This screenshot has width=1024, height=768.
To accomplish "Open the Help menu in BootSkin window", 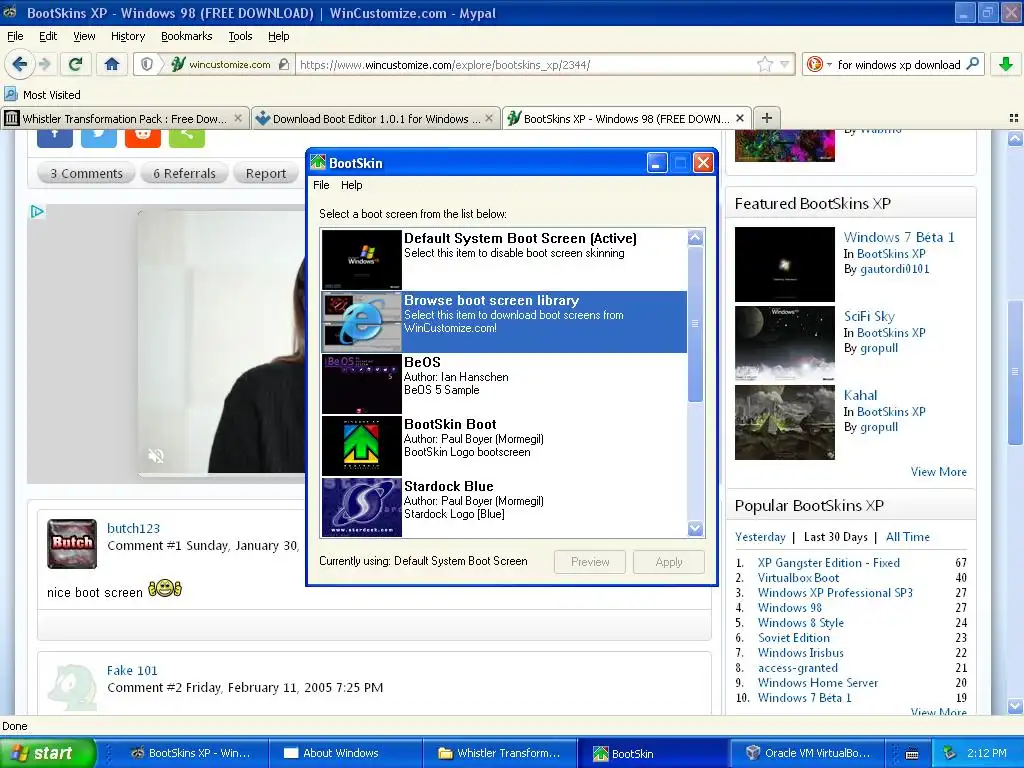I will [x=351, y=185].
